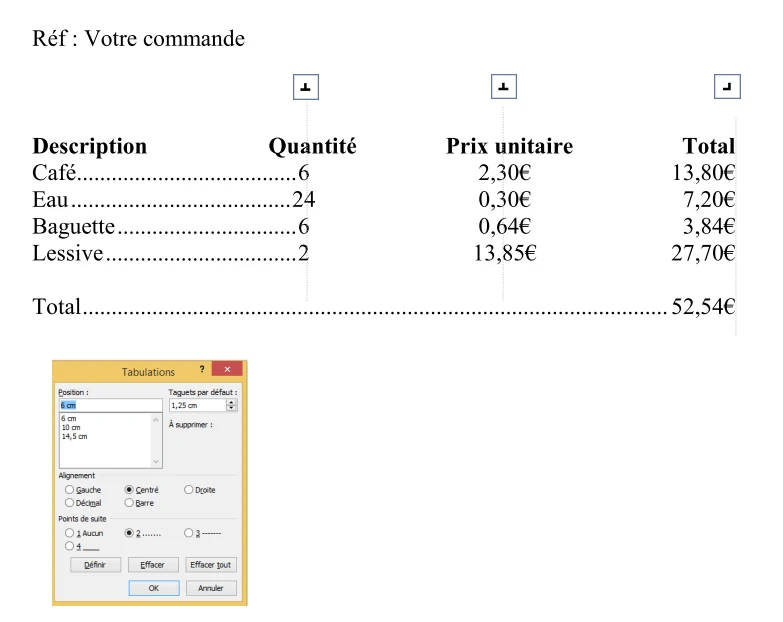The image size is (783, 622).
Task: Select leader option 1 Aucun
Action: tap(69, 533)
